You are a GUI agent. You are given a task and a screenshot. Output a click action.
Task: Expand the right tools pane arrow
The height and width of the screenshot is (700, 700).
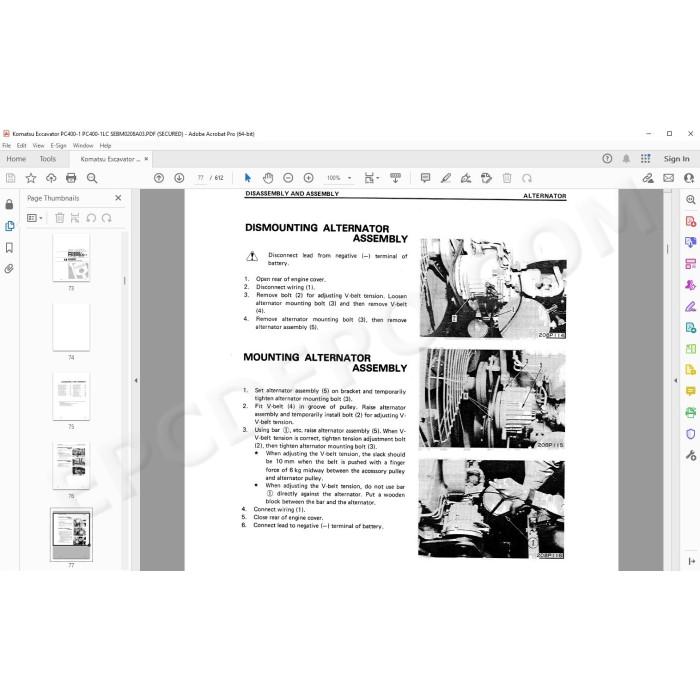(x=675, y=380)
